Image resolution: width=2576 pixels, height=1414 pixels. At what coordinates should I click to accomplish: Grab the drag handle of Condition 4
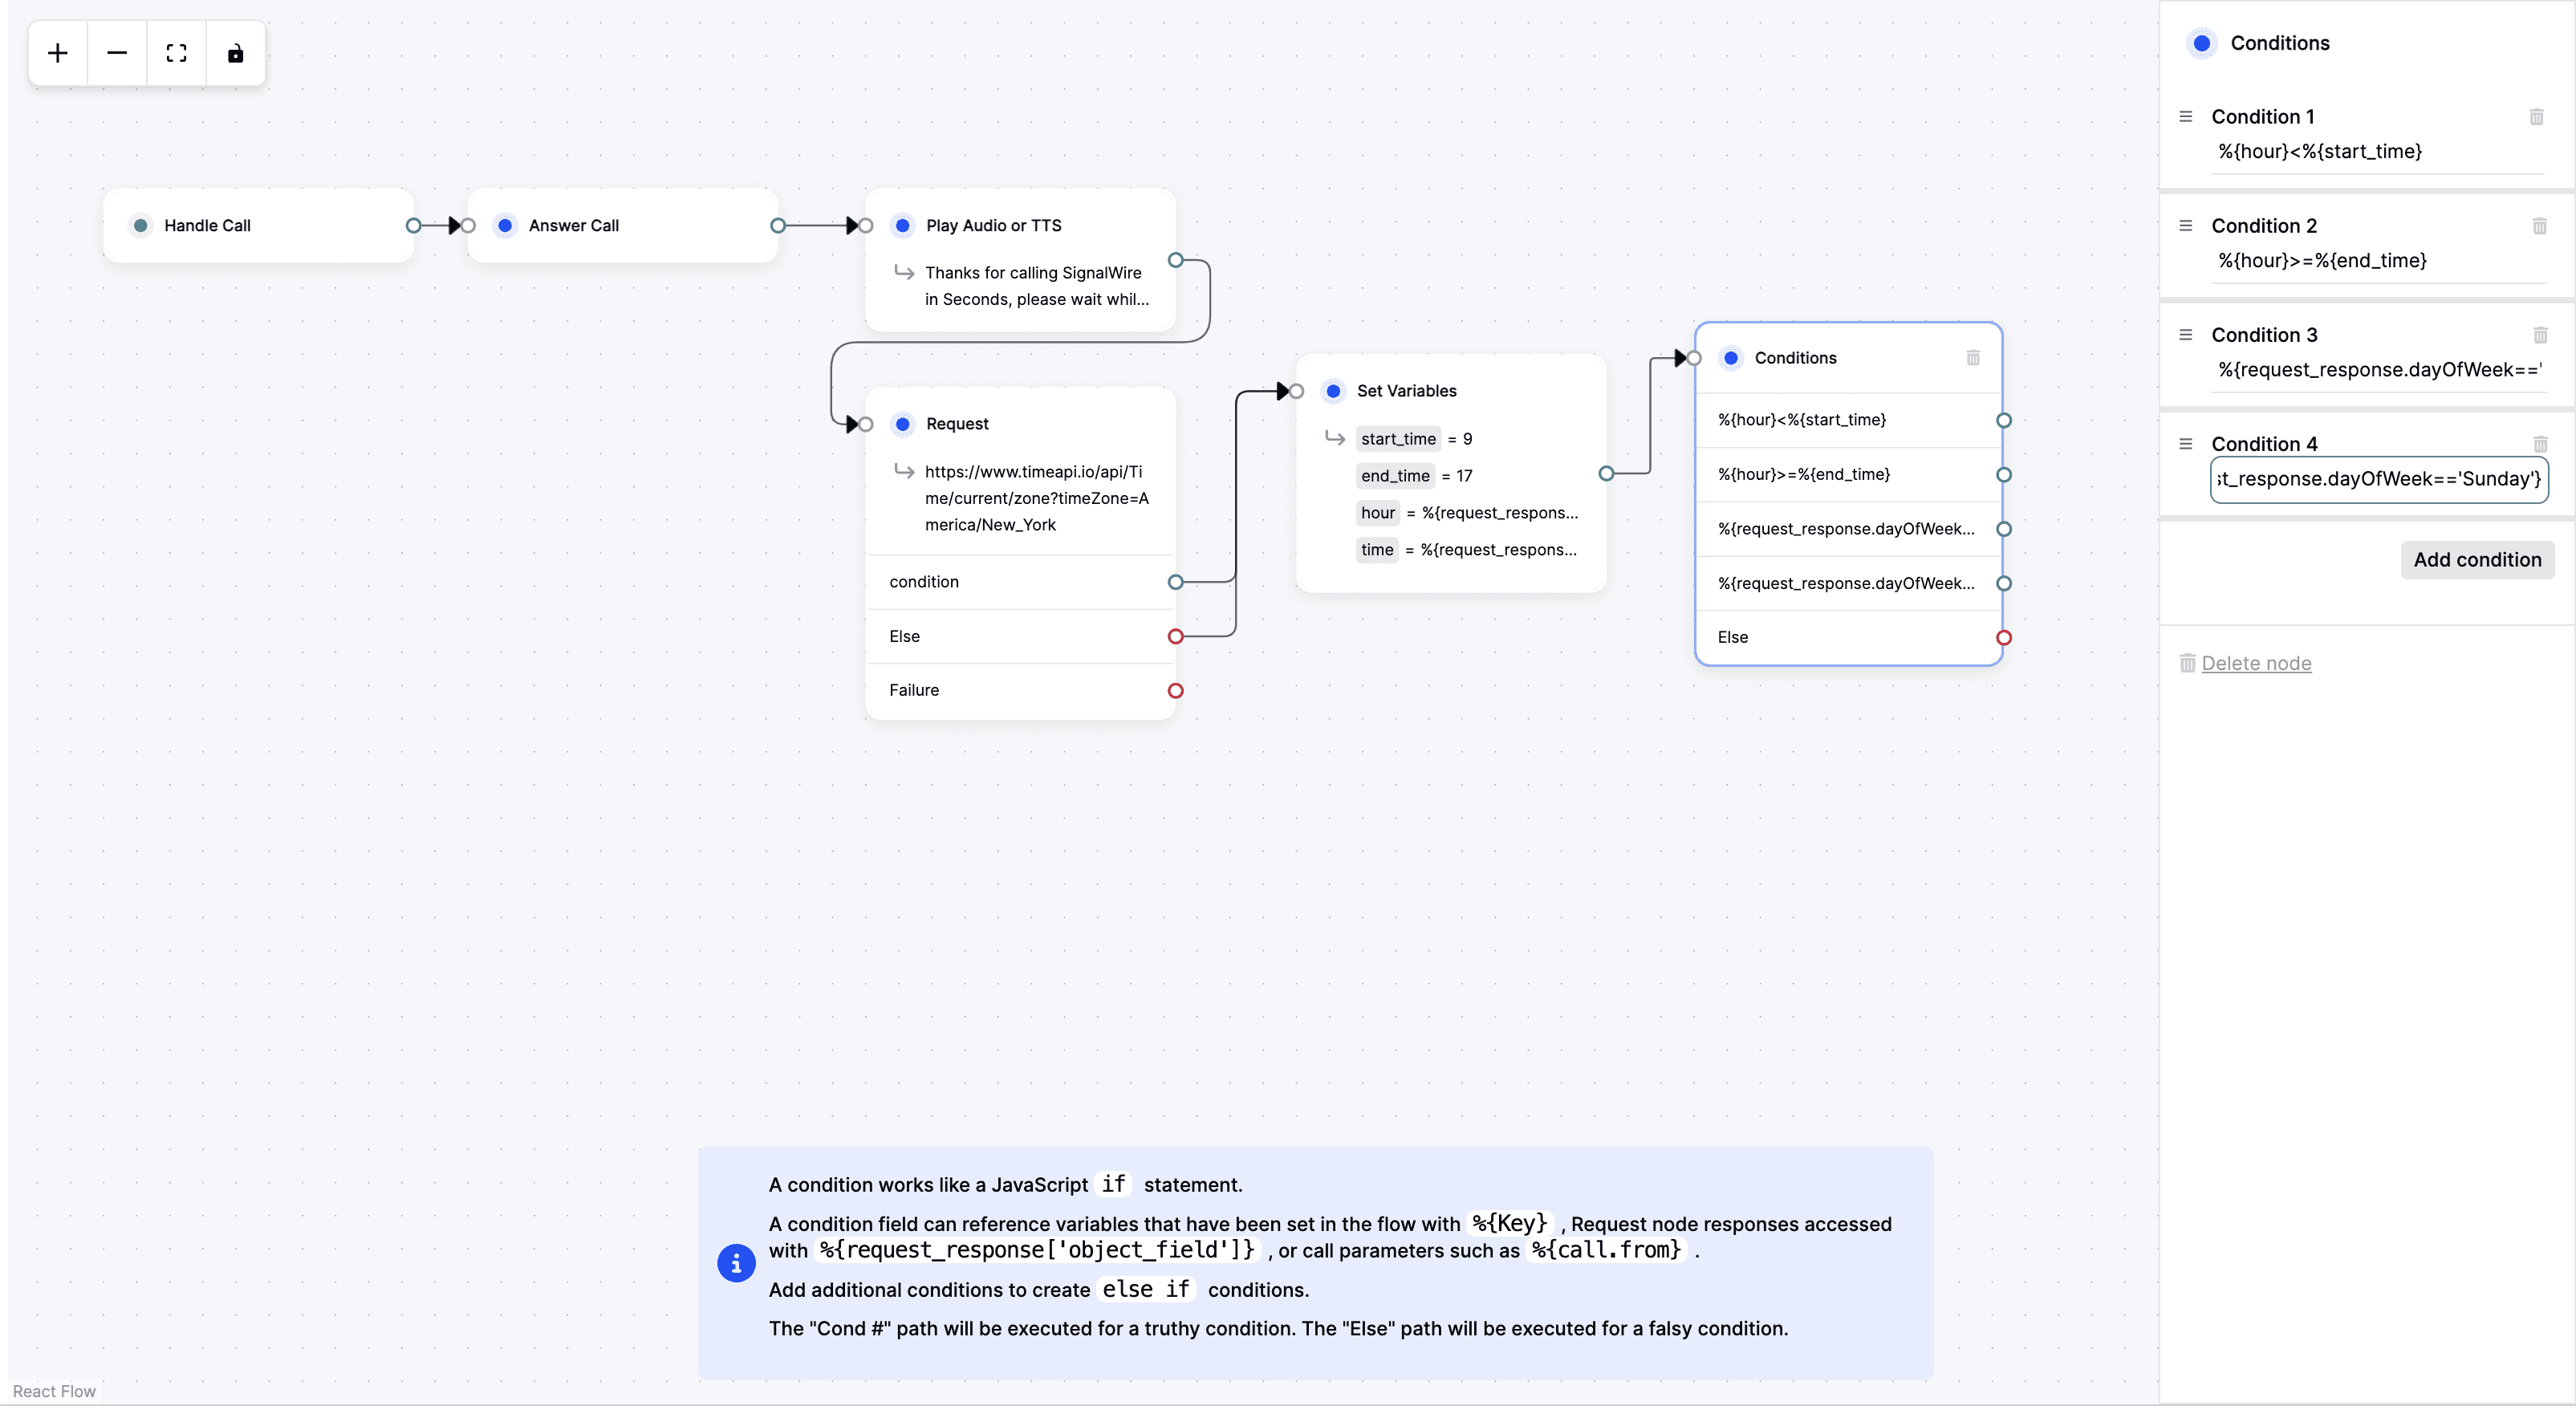click(x=2186, y=444)
